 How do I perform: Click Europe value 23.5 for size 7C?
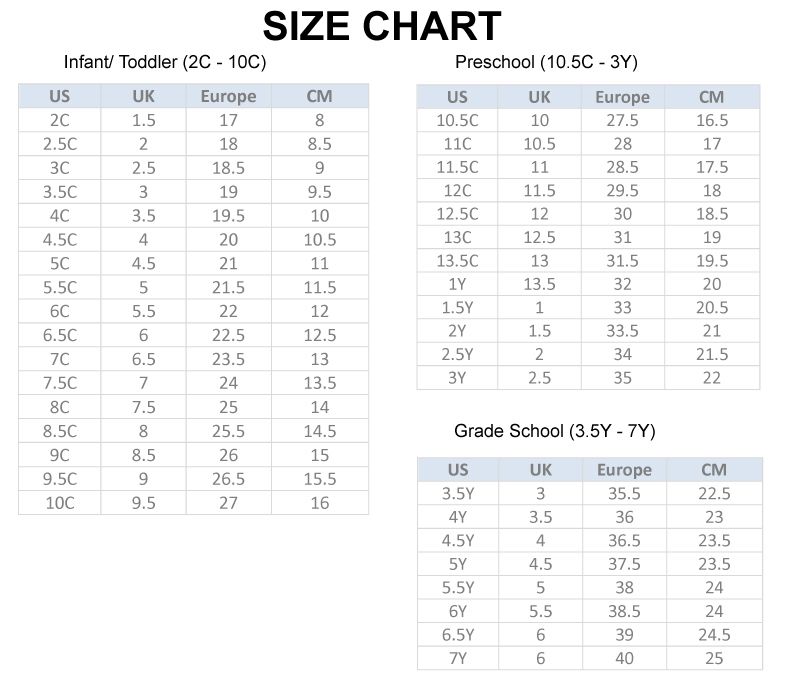[229, 359]
